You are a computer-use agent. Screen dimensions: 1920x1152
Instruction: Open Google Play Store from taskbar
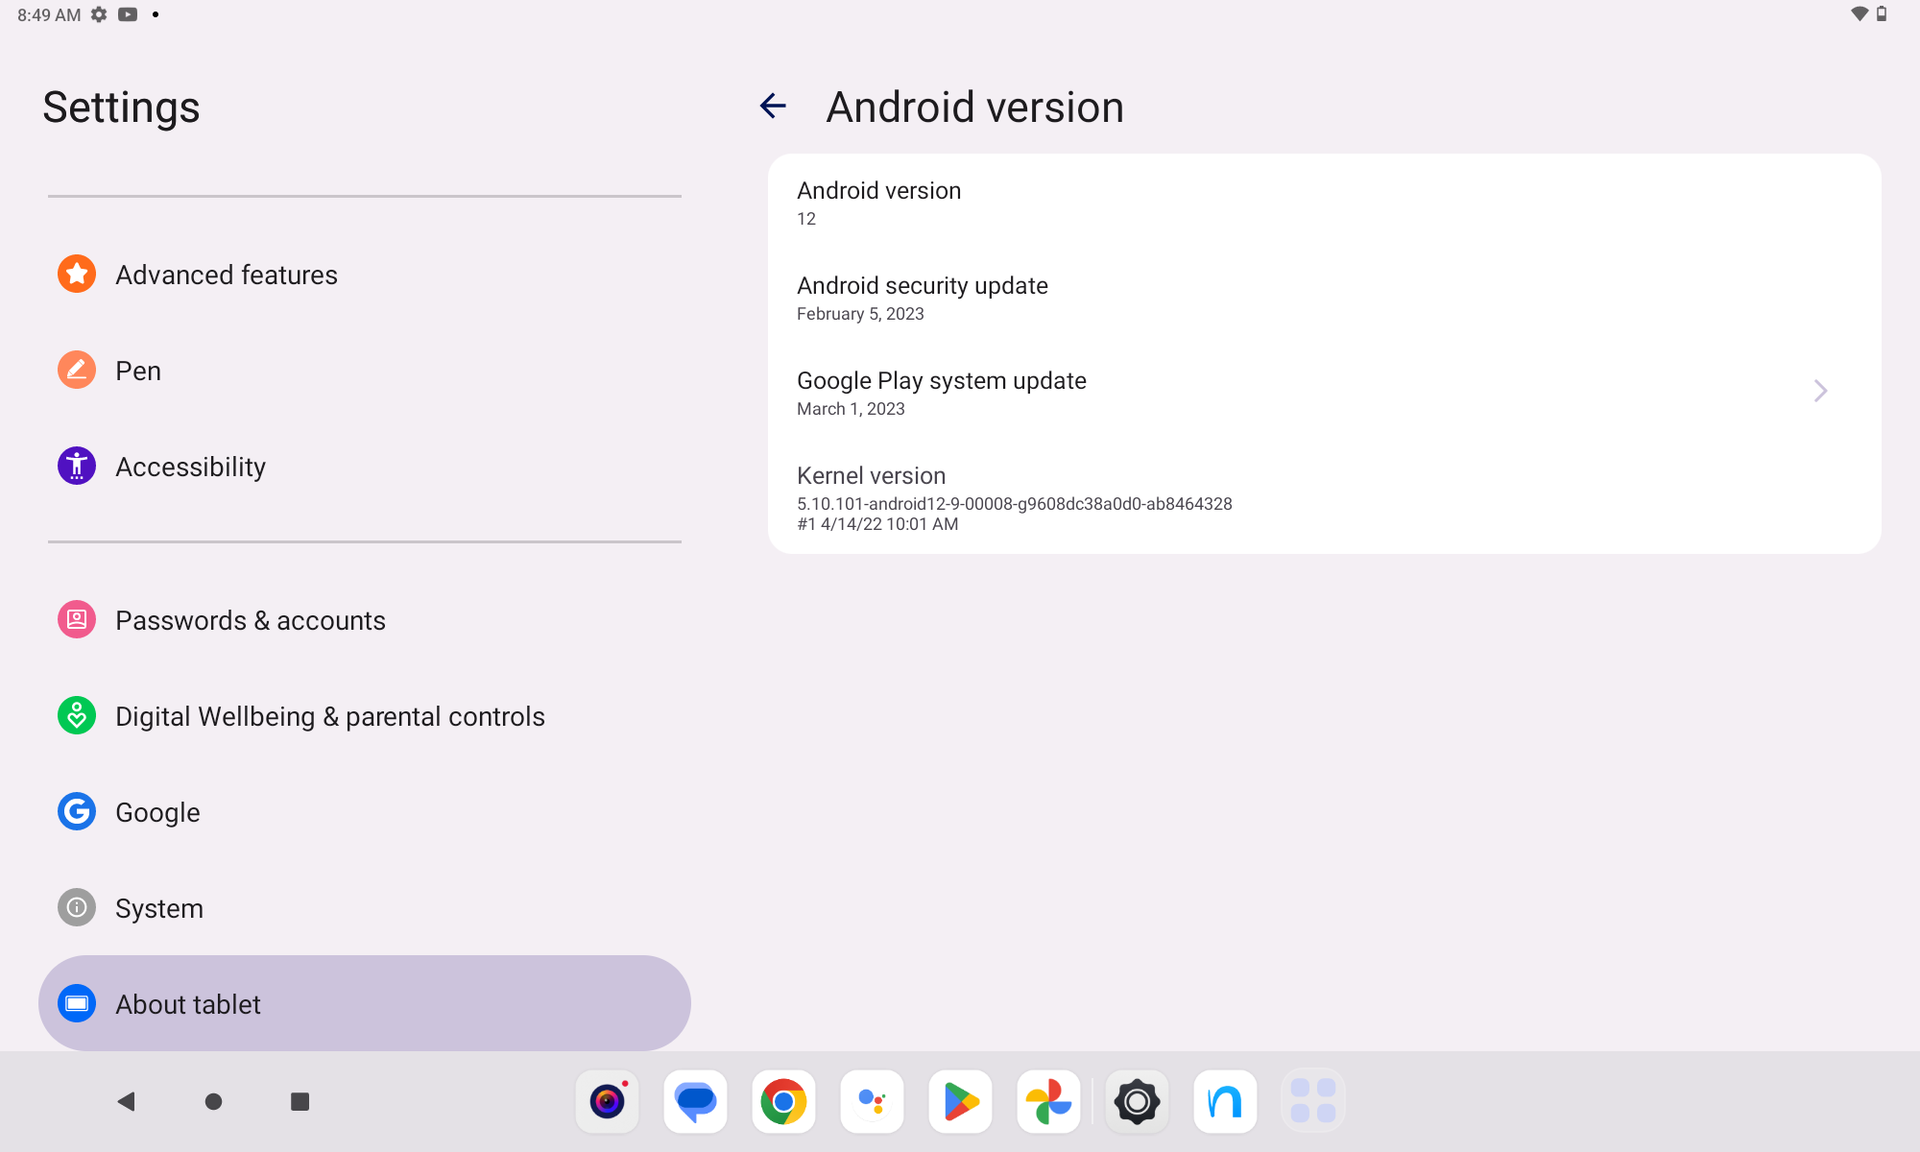point(960,1101)
